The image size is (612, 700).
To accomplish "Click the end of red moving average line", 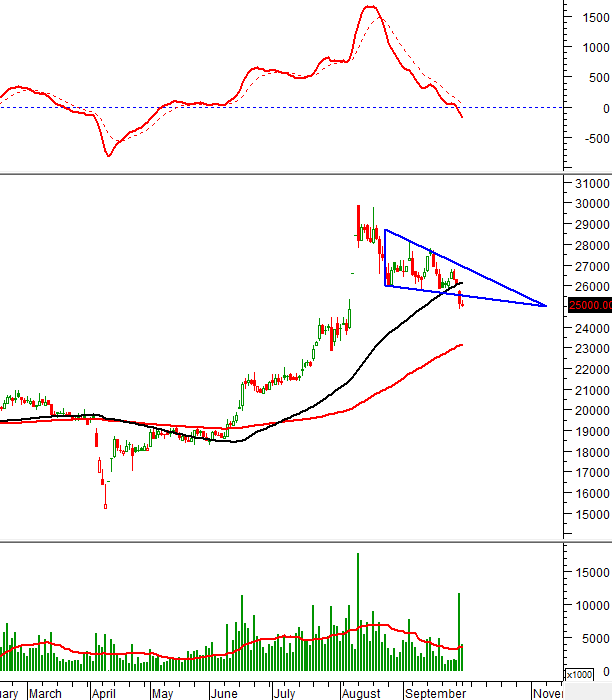I will tap(462, 345).
